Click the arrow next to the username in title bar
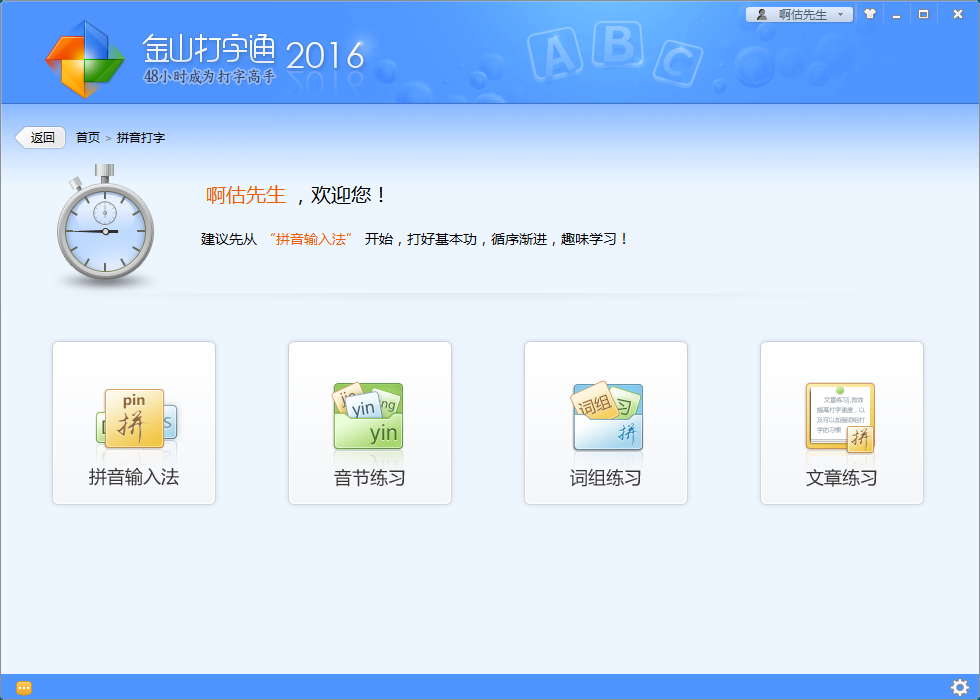 point(841,14)
